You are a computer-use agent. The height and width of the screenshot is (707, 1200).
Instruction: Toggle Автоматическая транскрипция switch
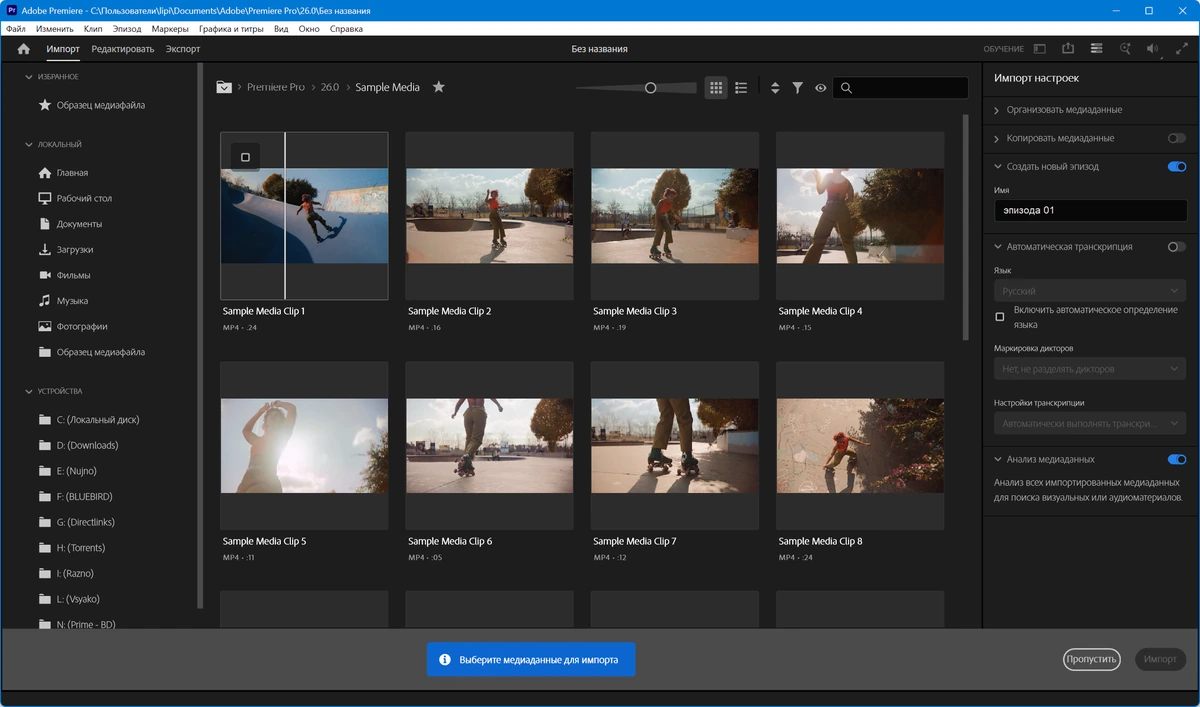coord(1176,247)
